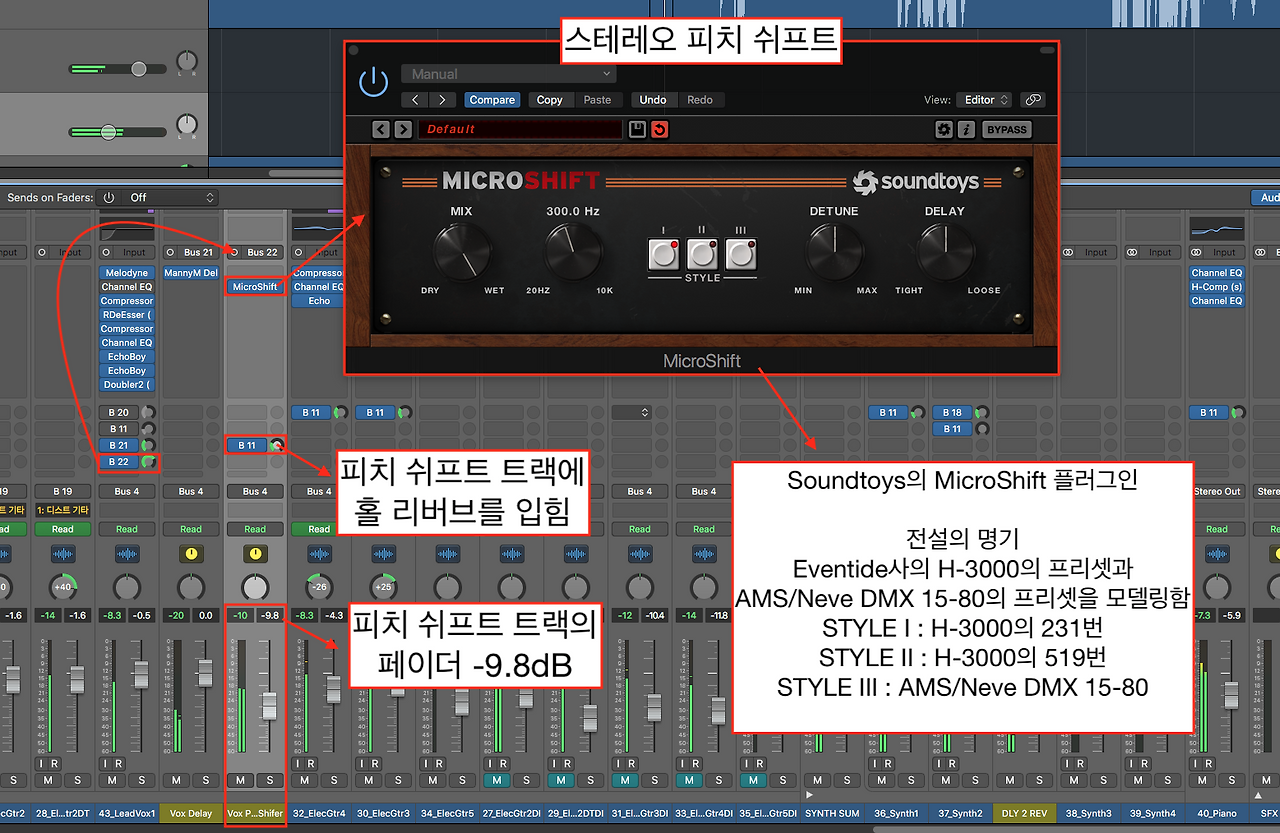Click the Vox P Shifter B 11 send knob
Image resolution: width=1280 pixels, height=833 pixels.
tap(276, 445)
